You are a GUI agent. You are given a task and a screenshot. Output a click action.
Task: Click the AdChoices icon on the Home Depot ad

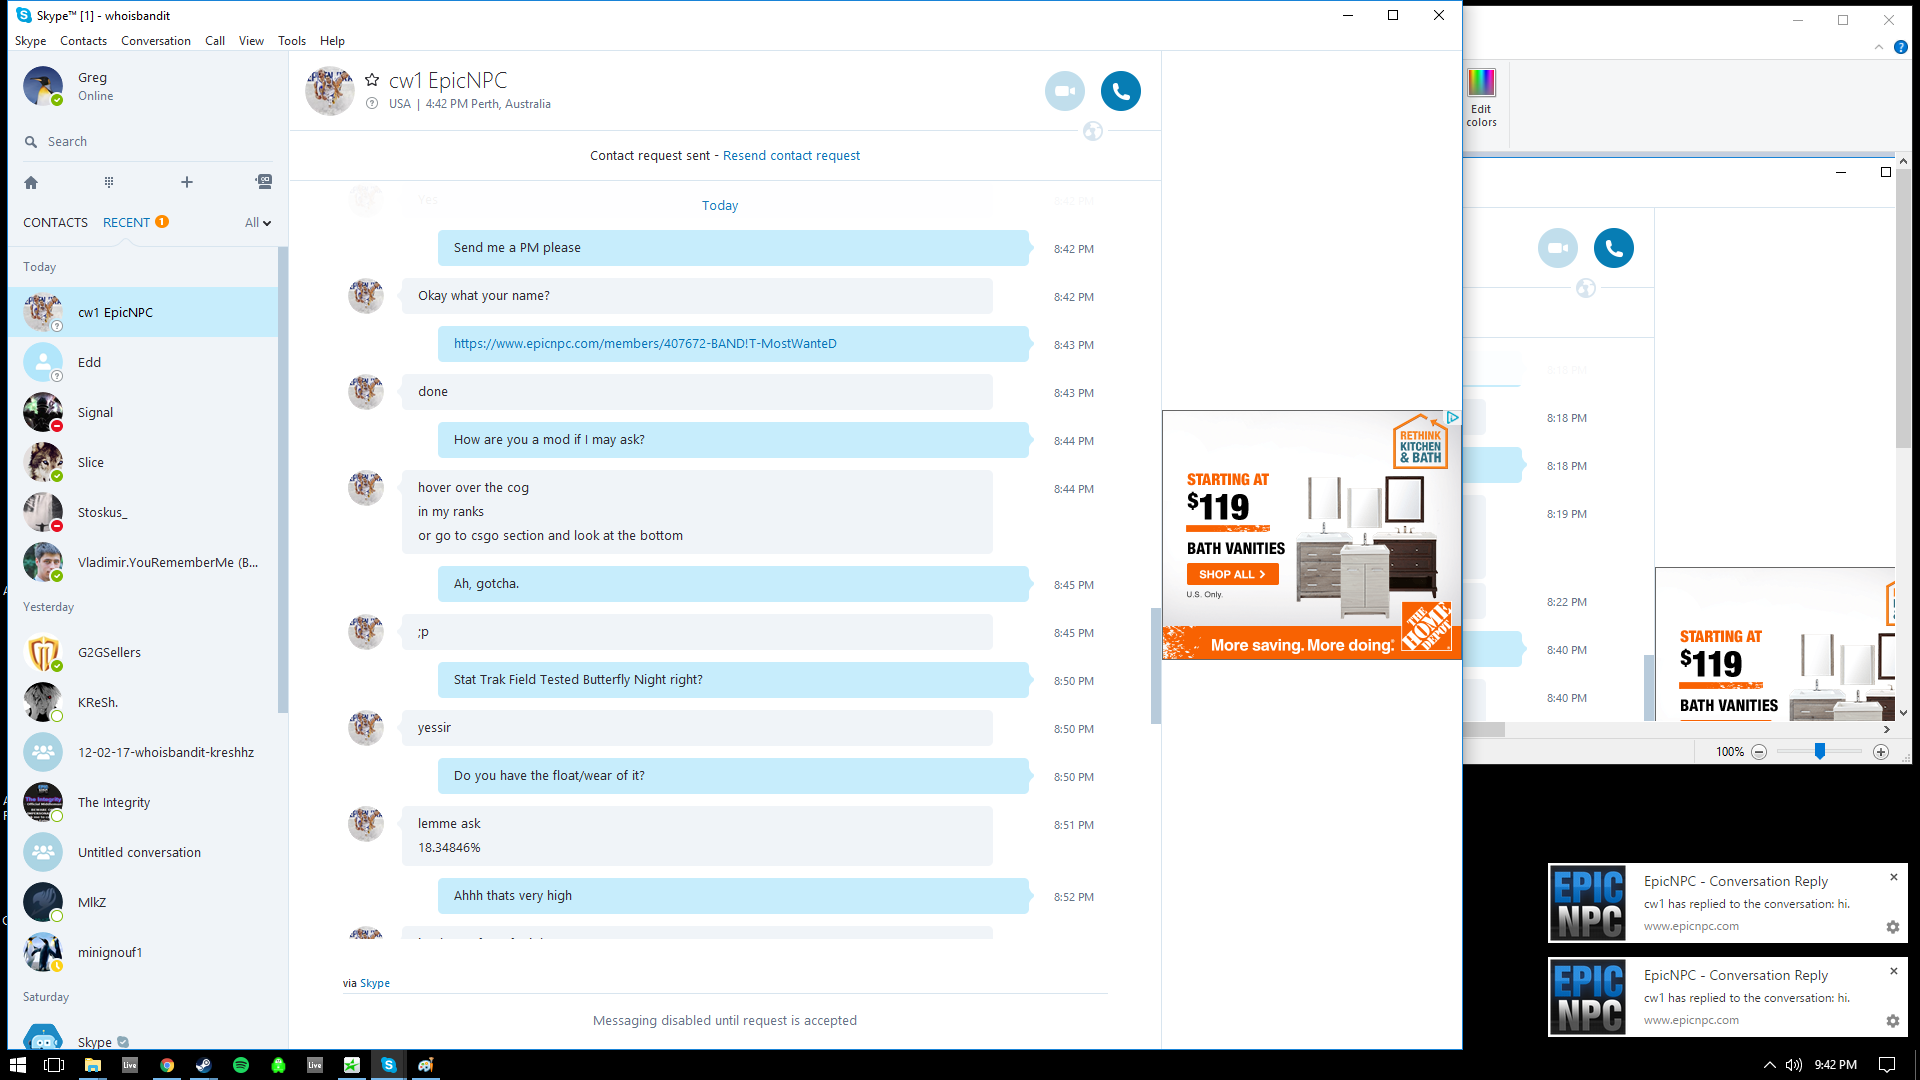point(1453,417)
